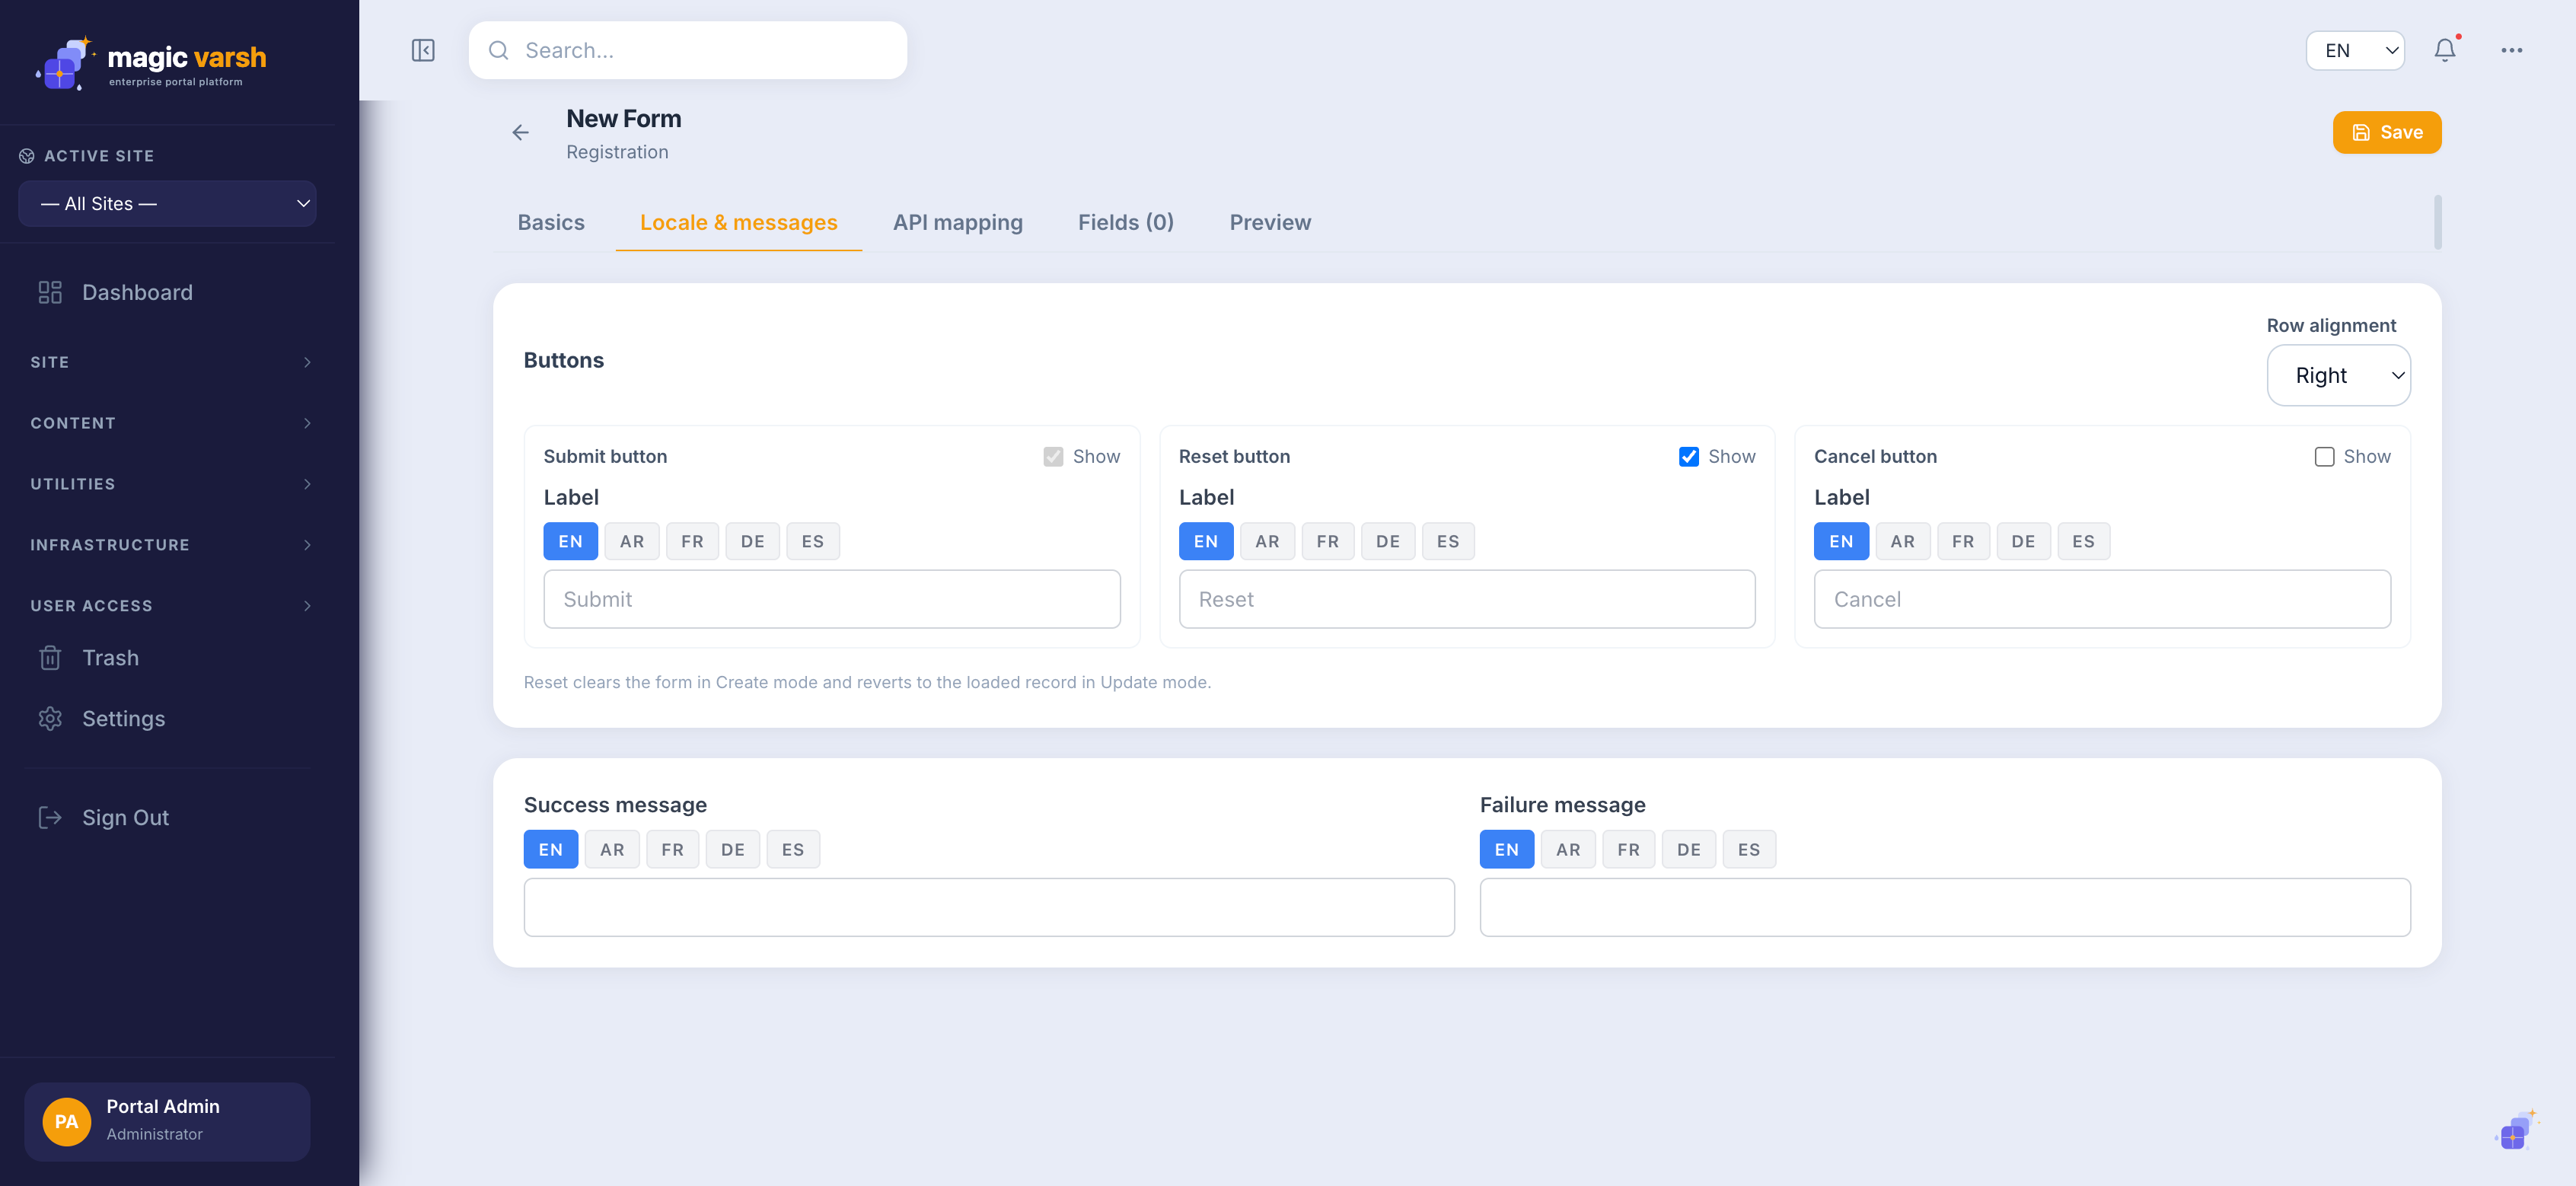Screen dimensions: 2576x1186
Task: Select AR locale for Failure message
Action: (x=1568, y=850)
